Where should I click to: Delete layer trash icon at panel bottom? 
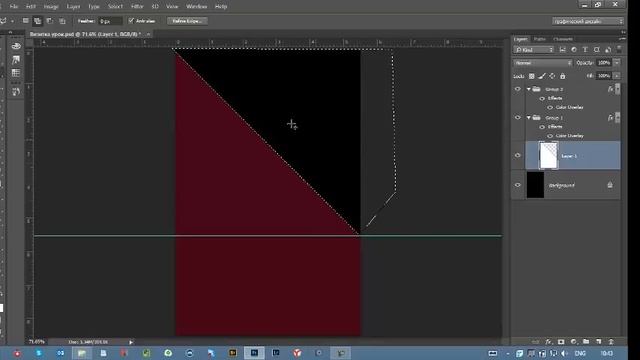click(x=611, y=342)
